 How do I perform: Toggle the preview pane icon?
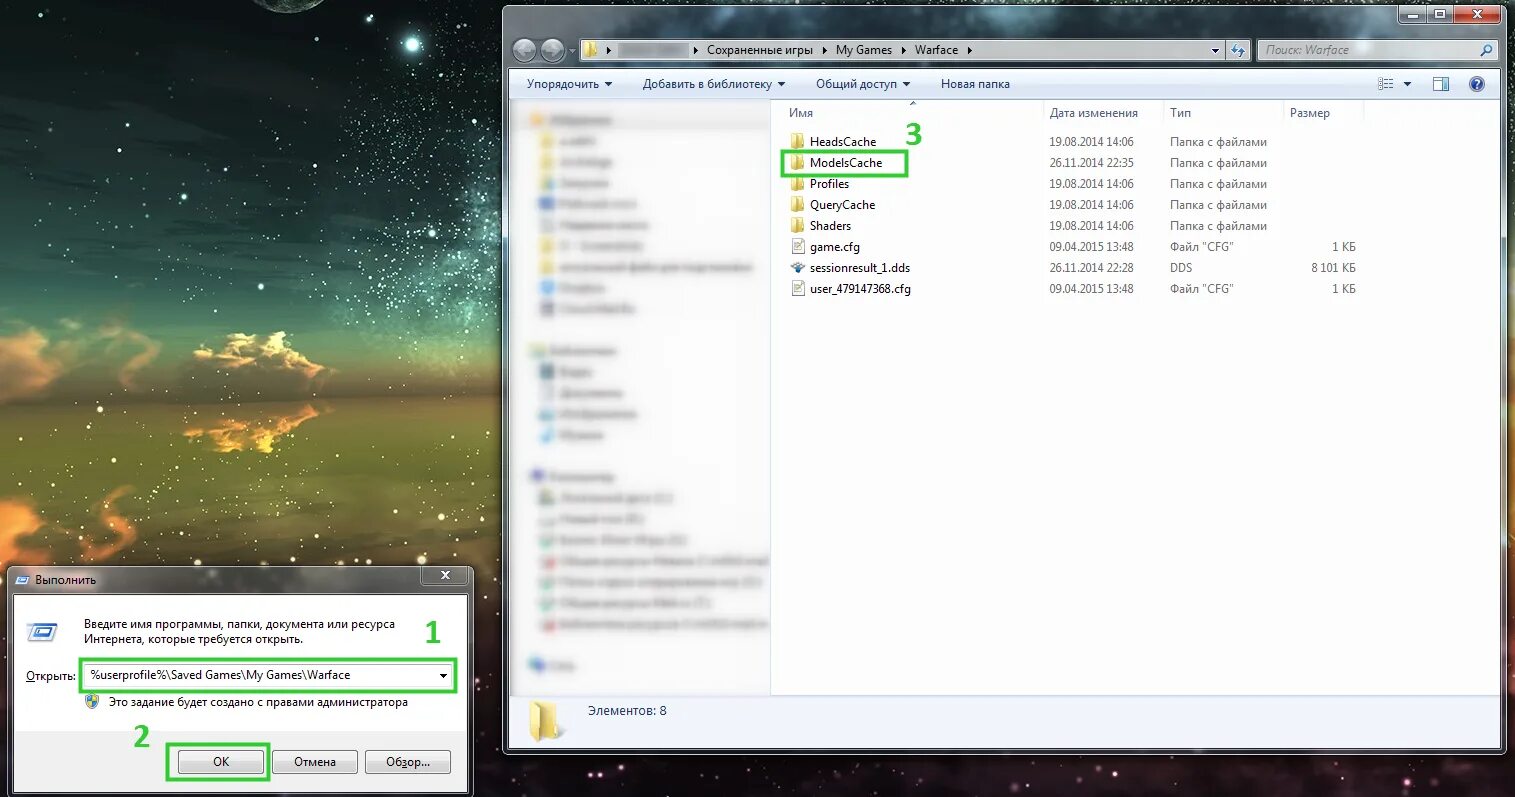[1441, 84]
